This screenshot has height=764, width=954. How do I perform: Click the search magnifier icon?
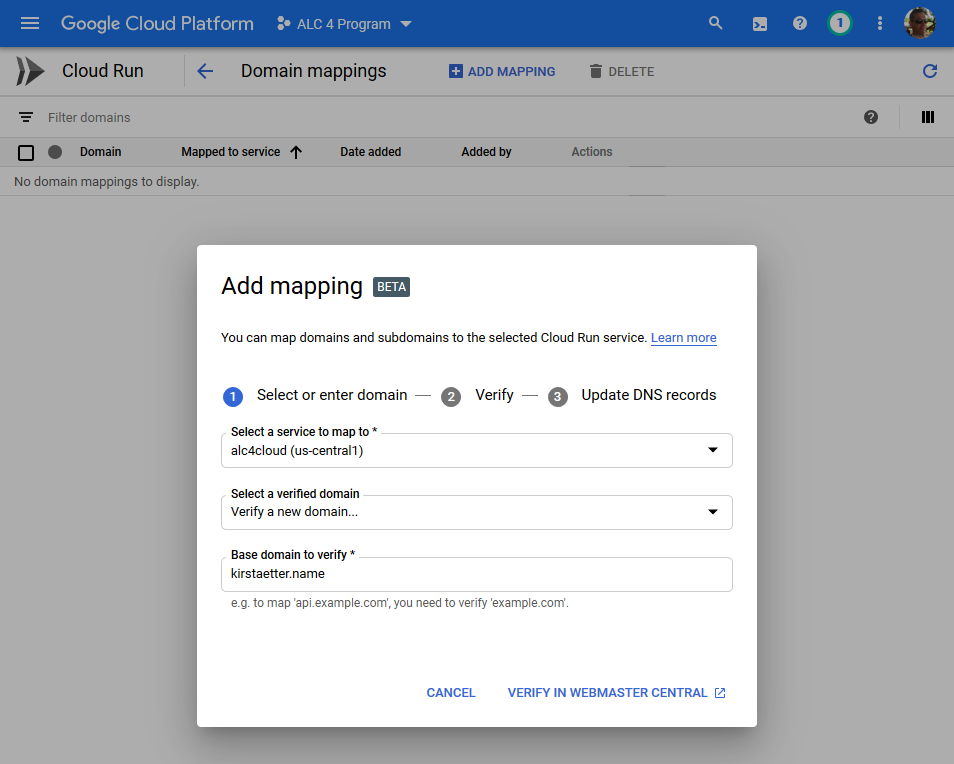[716, 23]
